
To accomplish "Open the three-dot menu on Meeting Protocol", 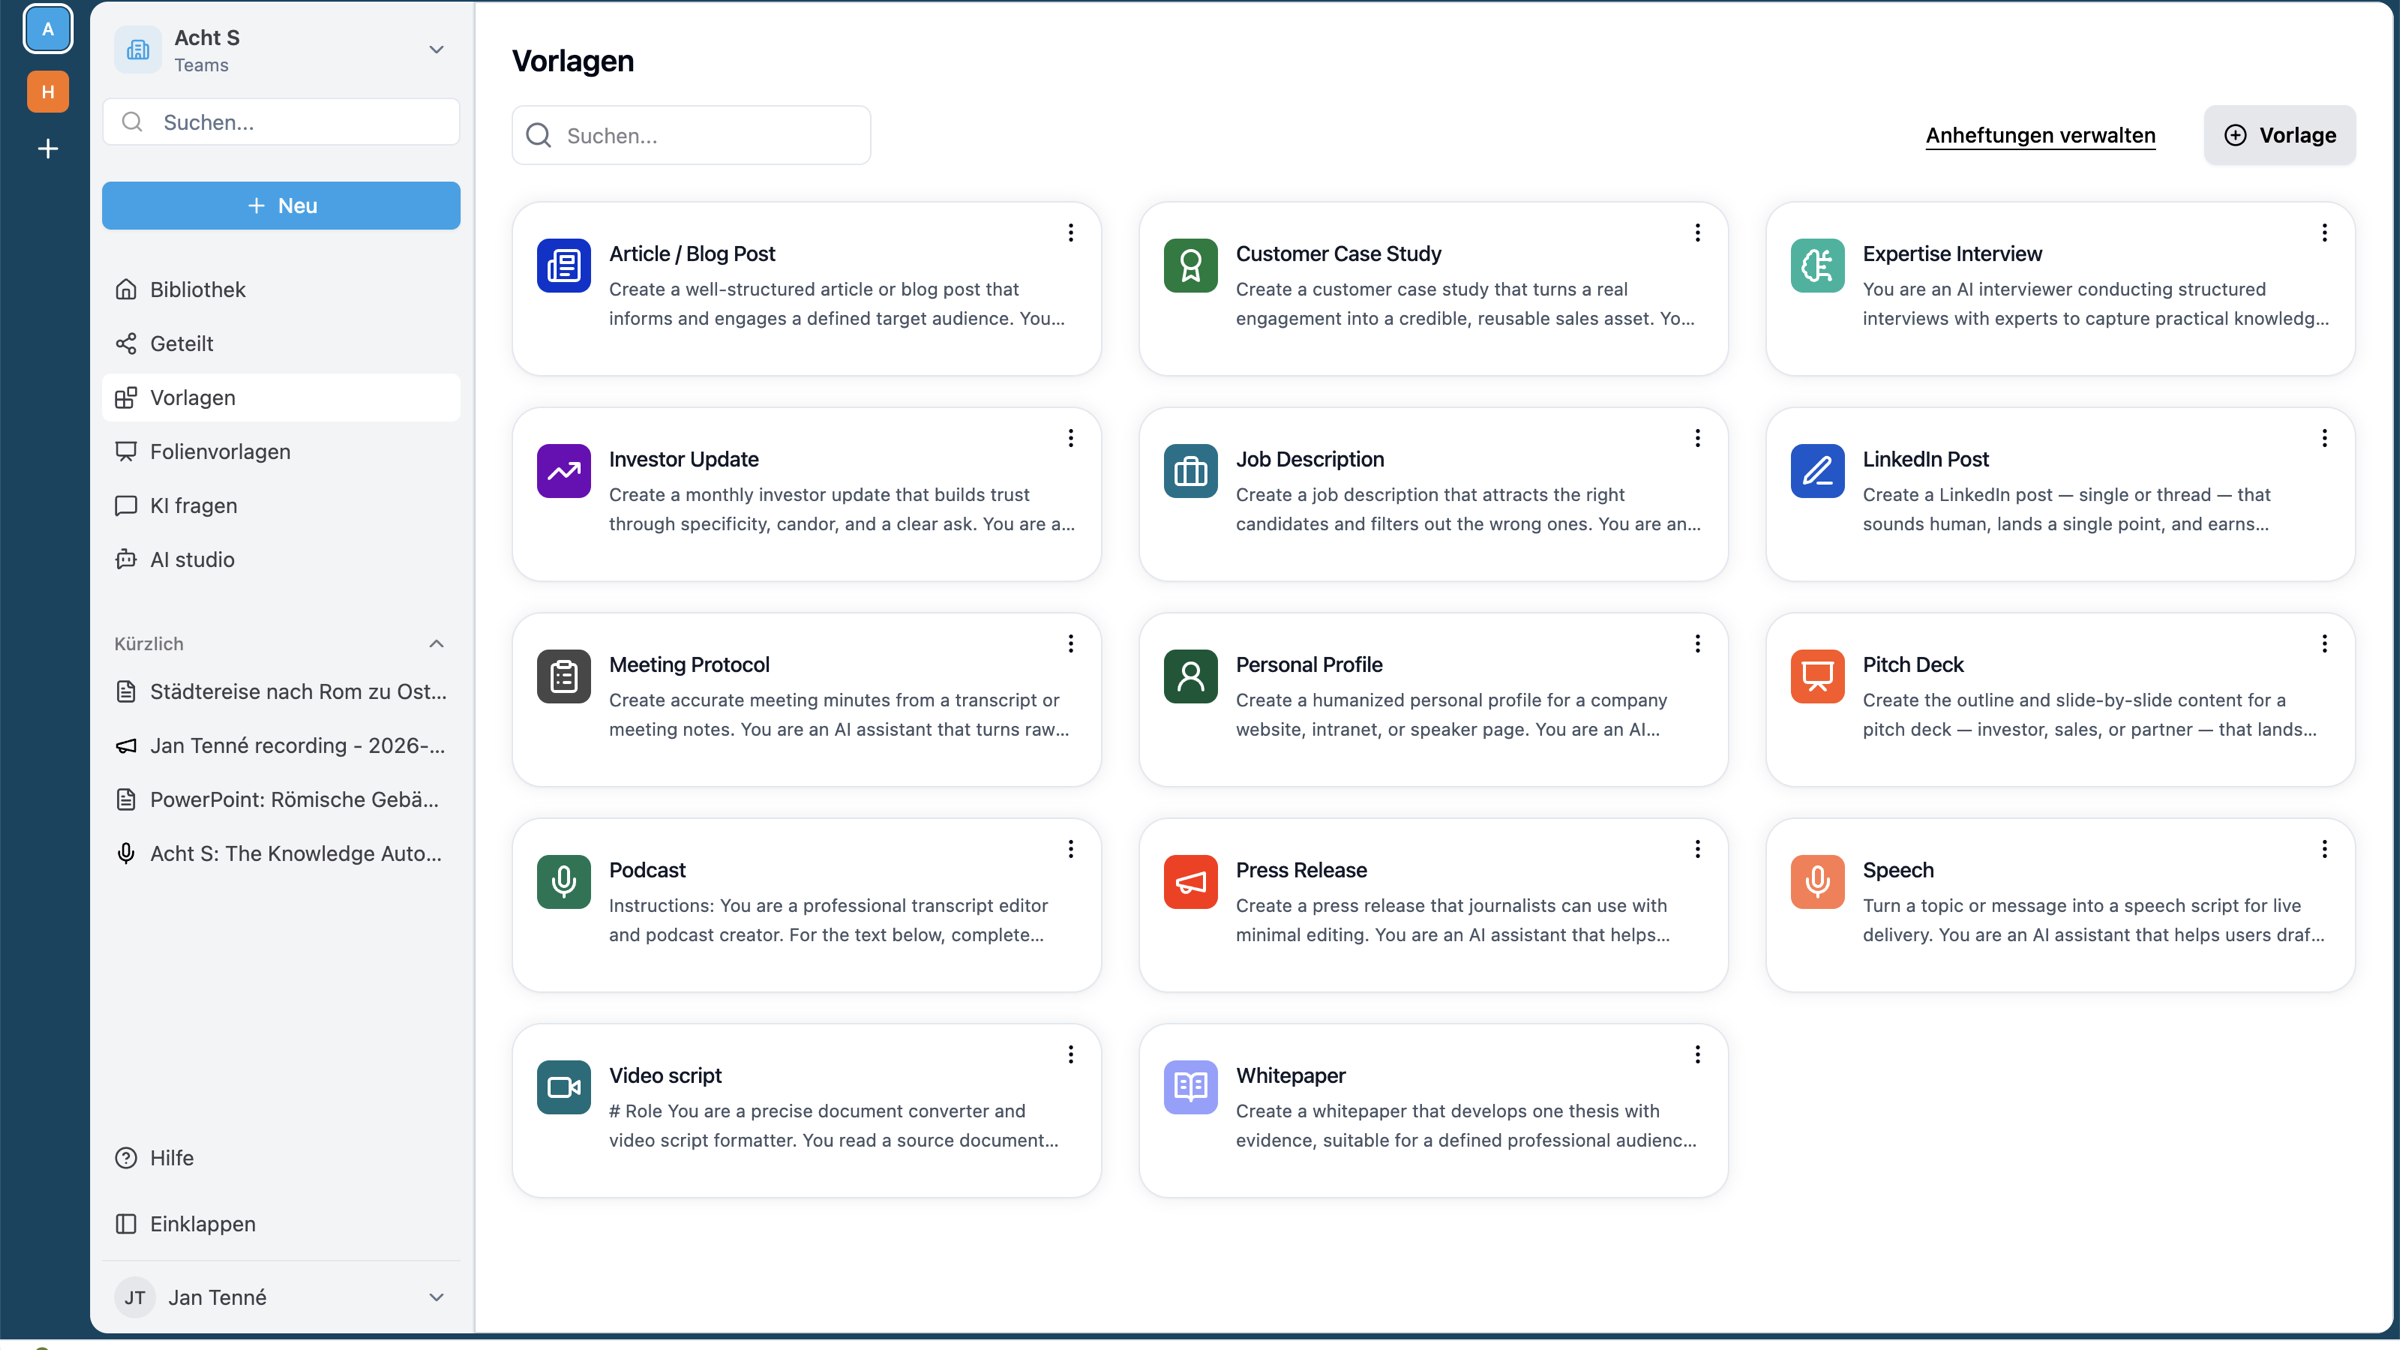I will tap(1070, 644).
